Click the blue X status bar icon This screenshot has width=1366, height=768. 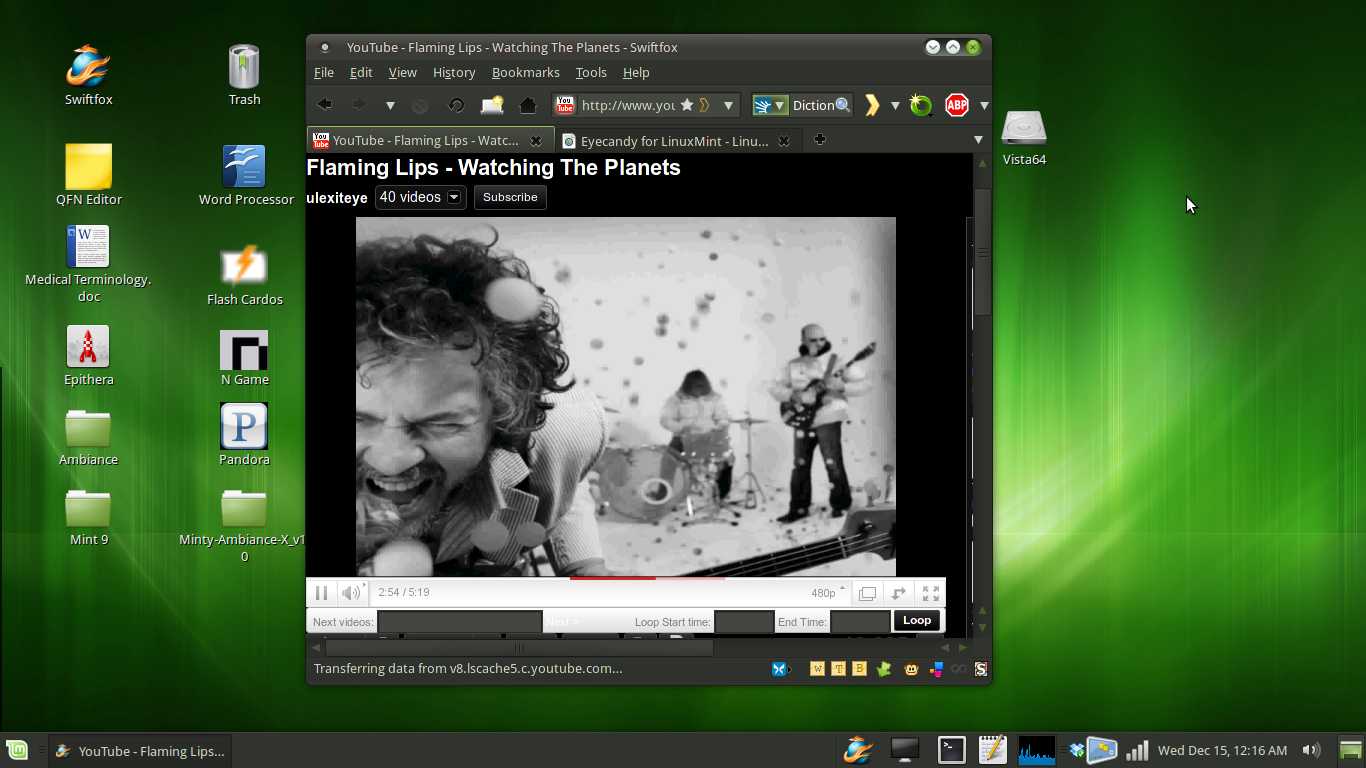click(780, 669)
